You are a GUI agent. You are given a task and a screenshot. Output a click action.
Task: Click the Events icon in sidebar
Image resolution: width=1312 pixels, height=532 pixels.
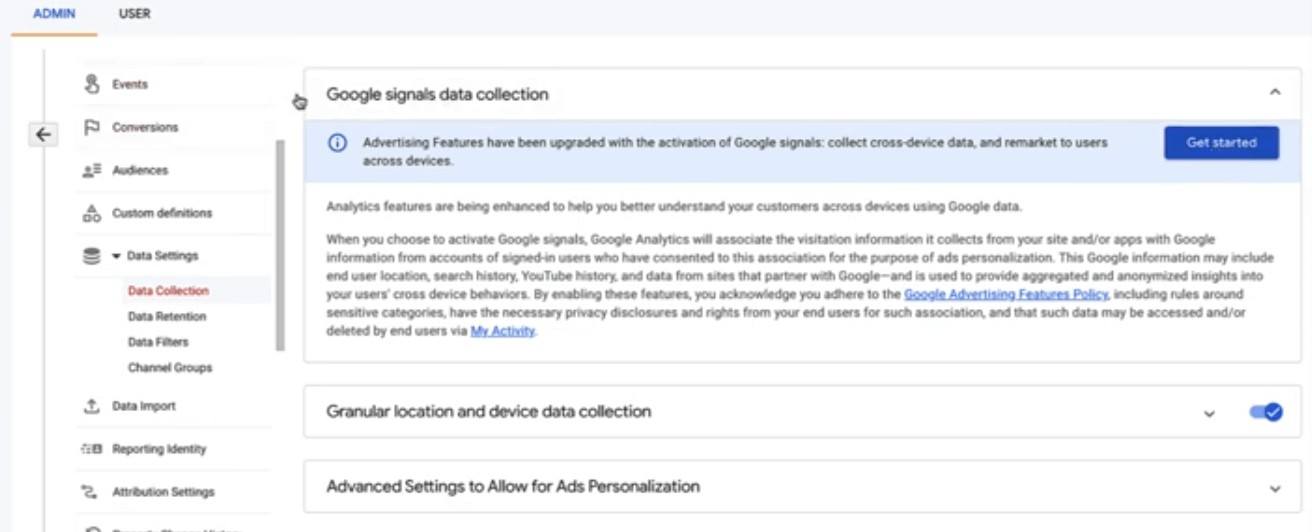pyautogui.click(x=92, y=85)
